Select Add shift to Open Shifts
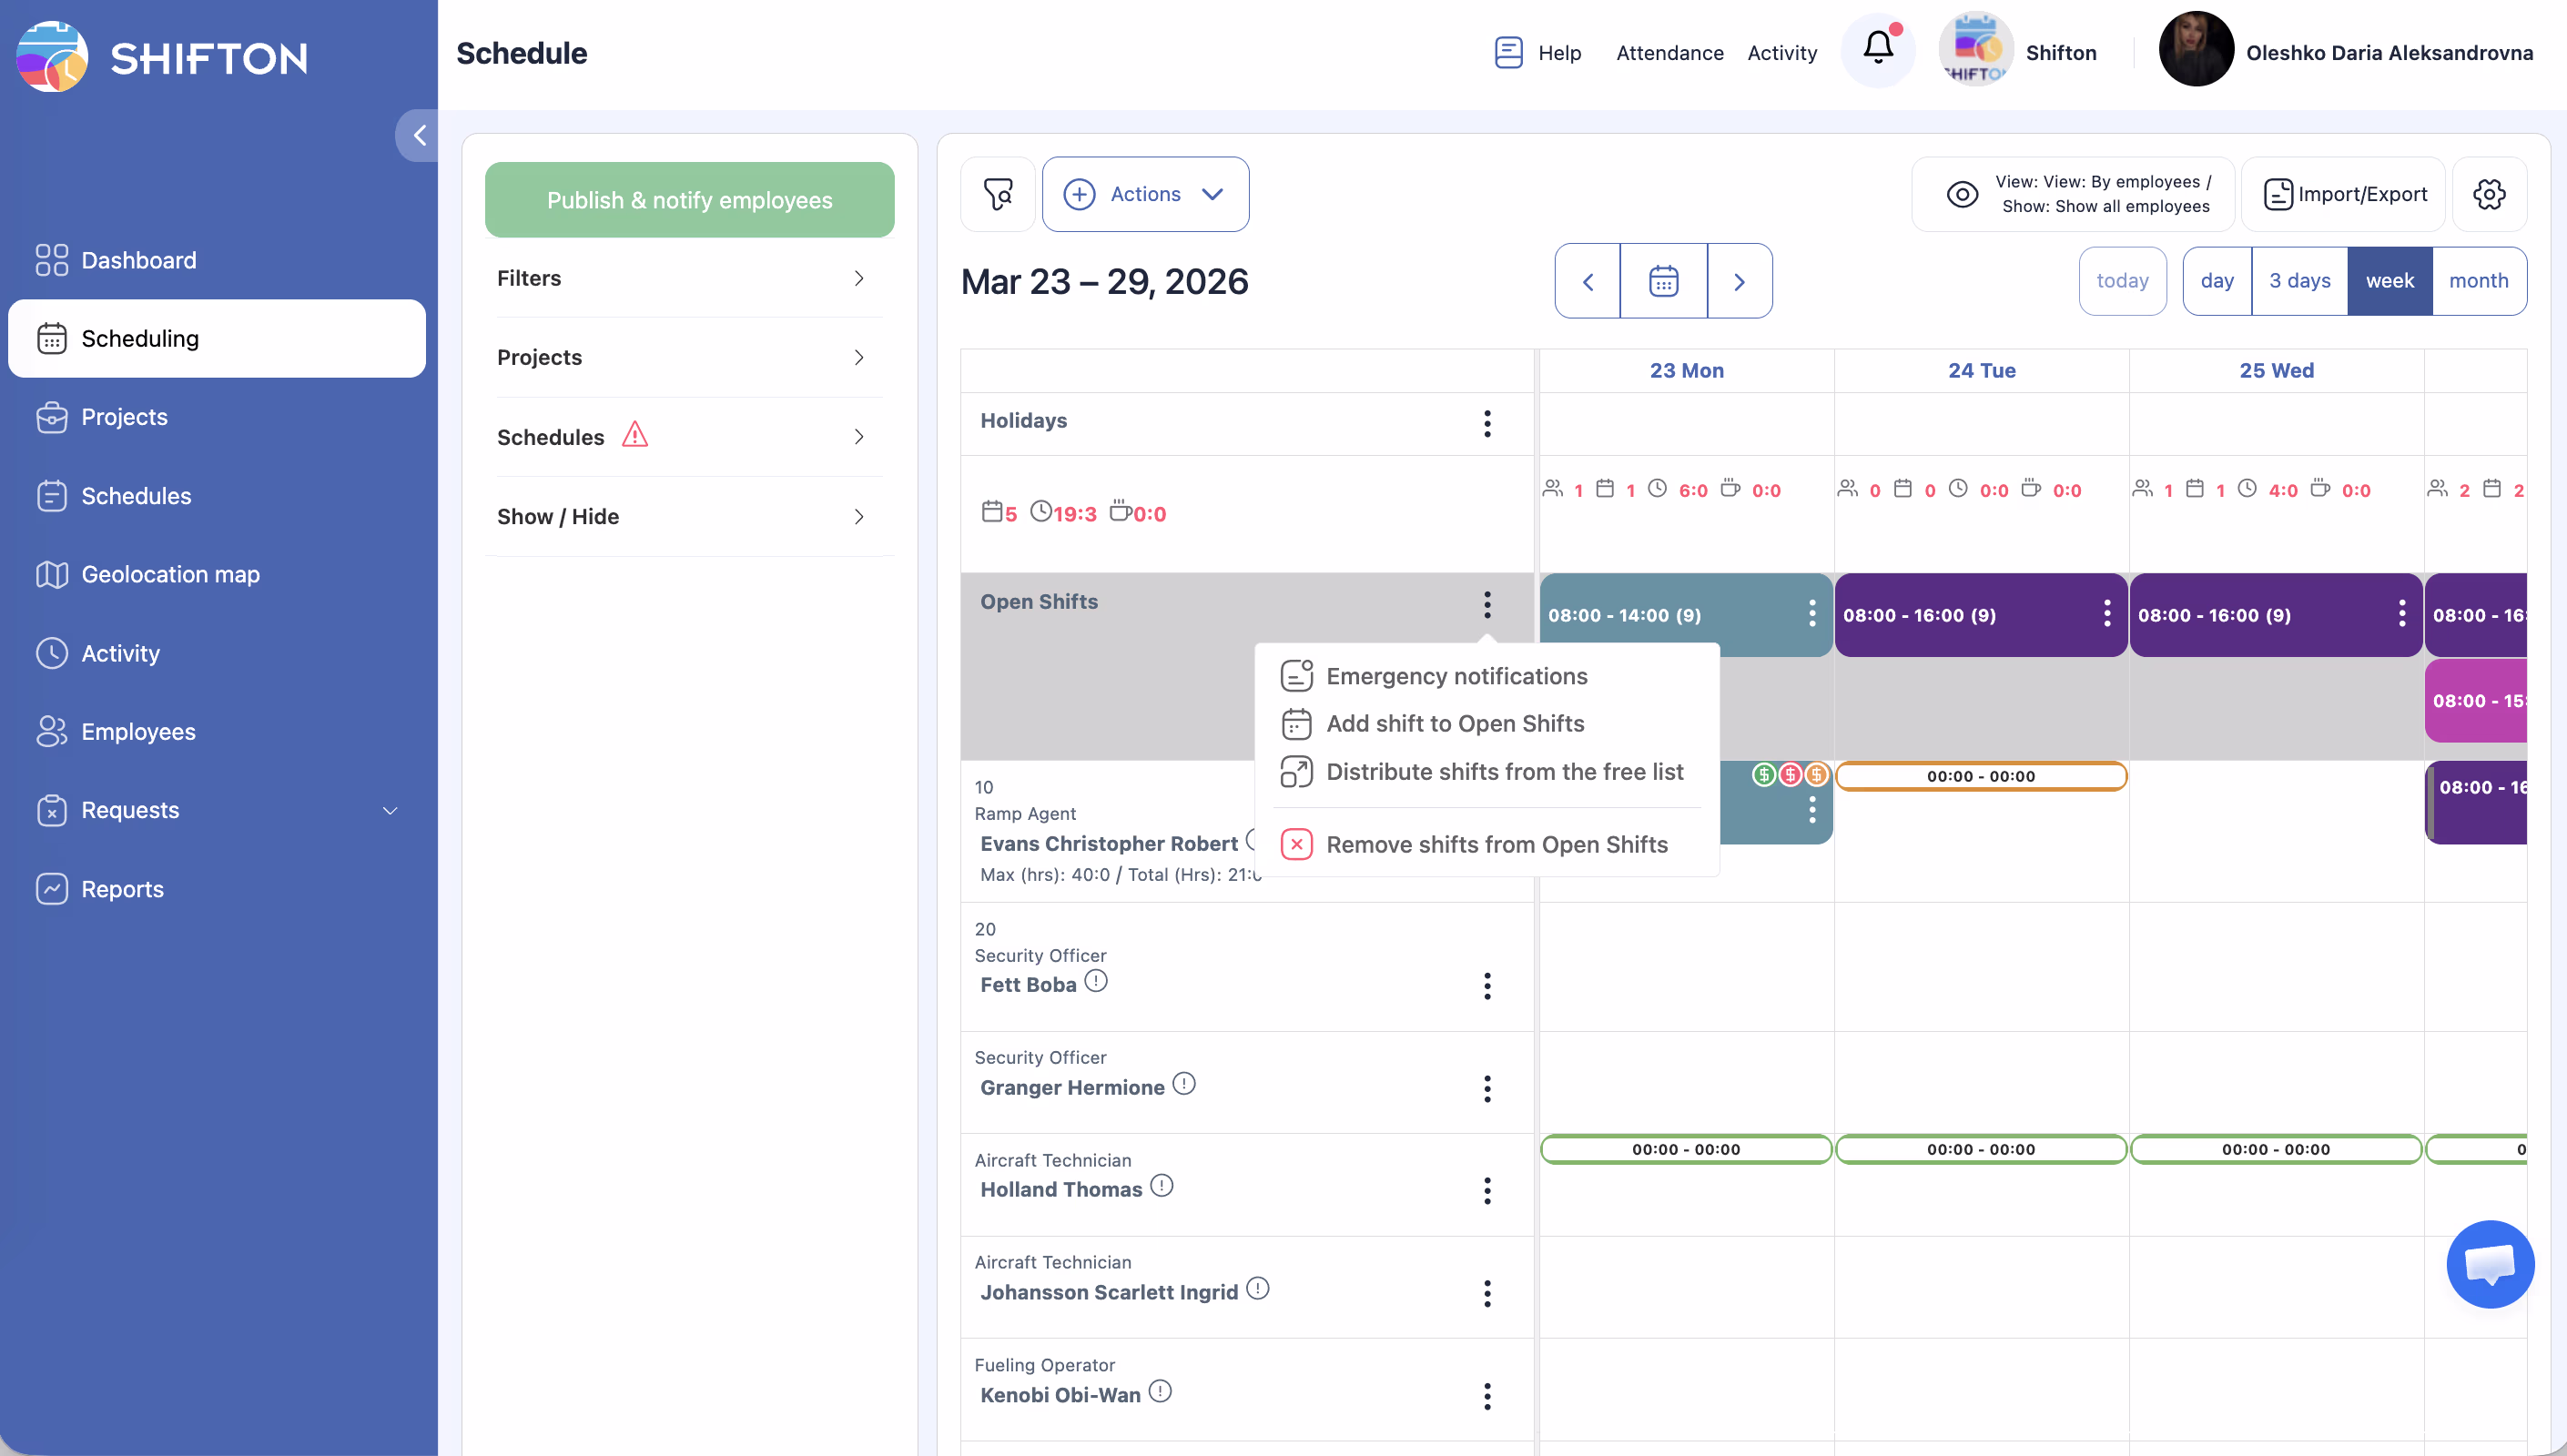Viewport: 2567px width, 1456px height. click(1454, 723)
